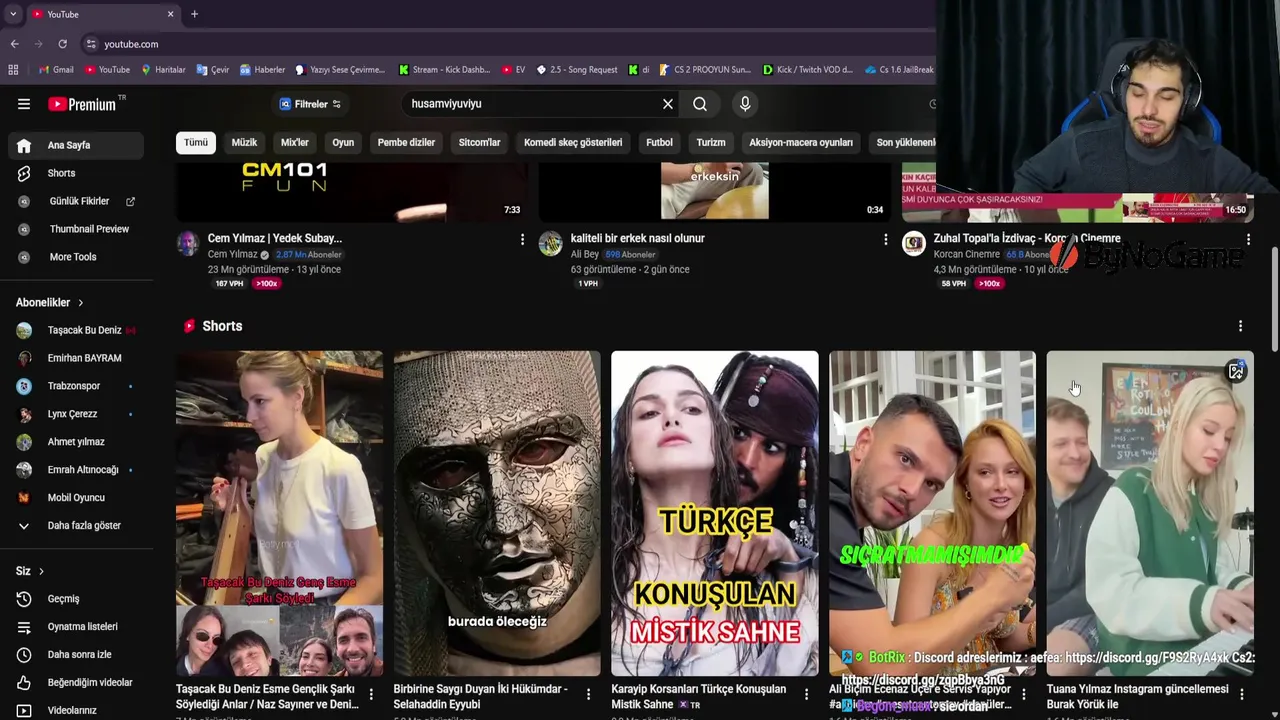
Task: Play the Tuana Yılmaz Instagram short
Action: tap(1150, 513)
